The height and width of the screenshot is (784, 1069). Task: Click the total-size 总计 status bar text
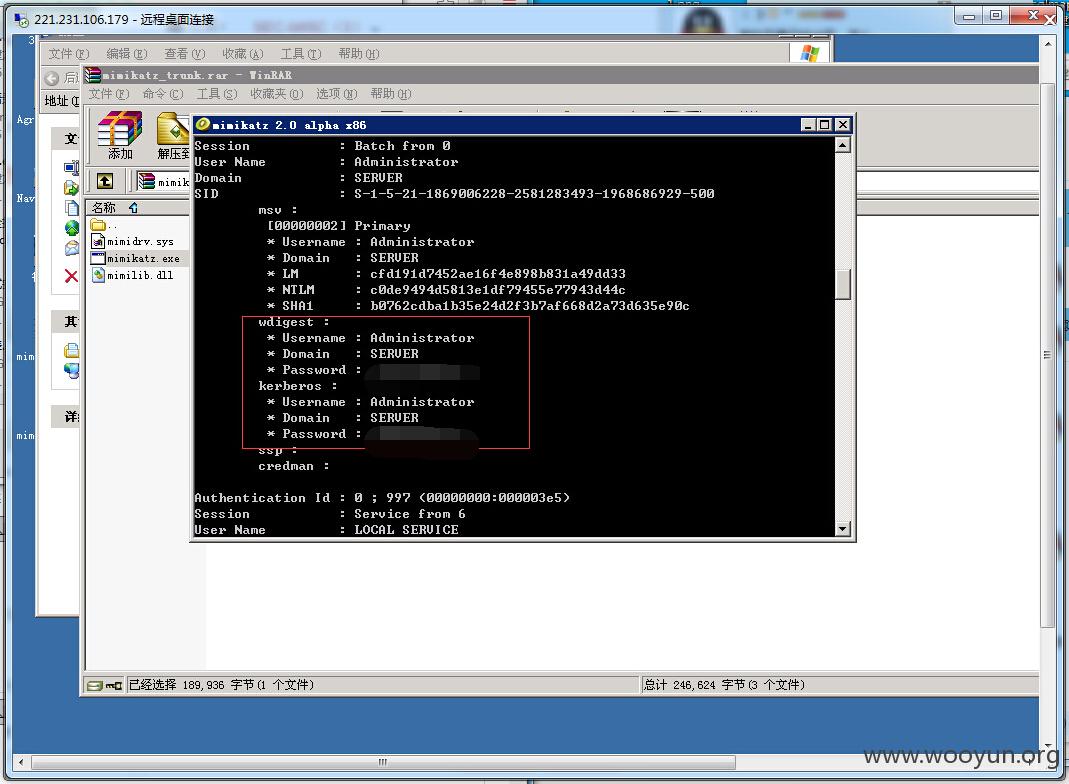tap(724, 685)
